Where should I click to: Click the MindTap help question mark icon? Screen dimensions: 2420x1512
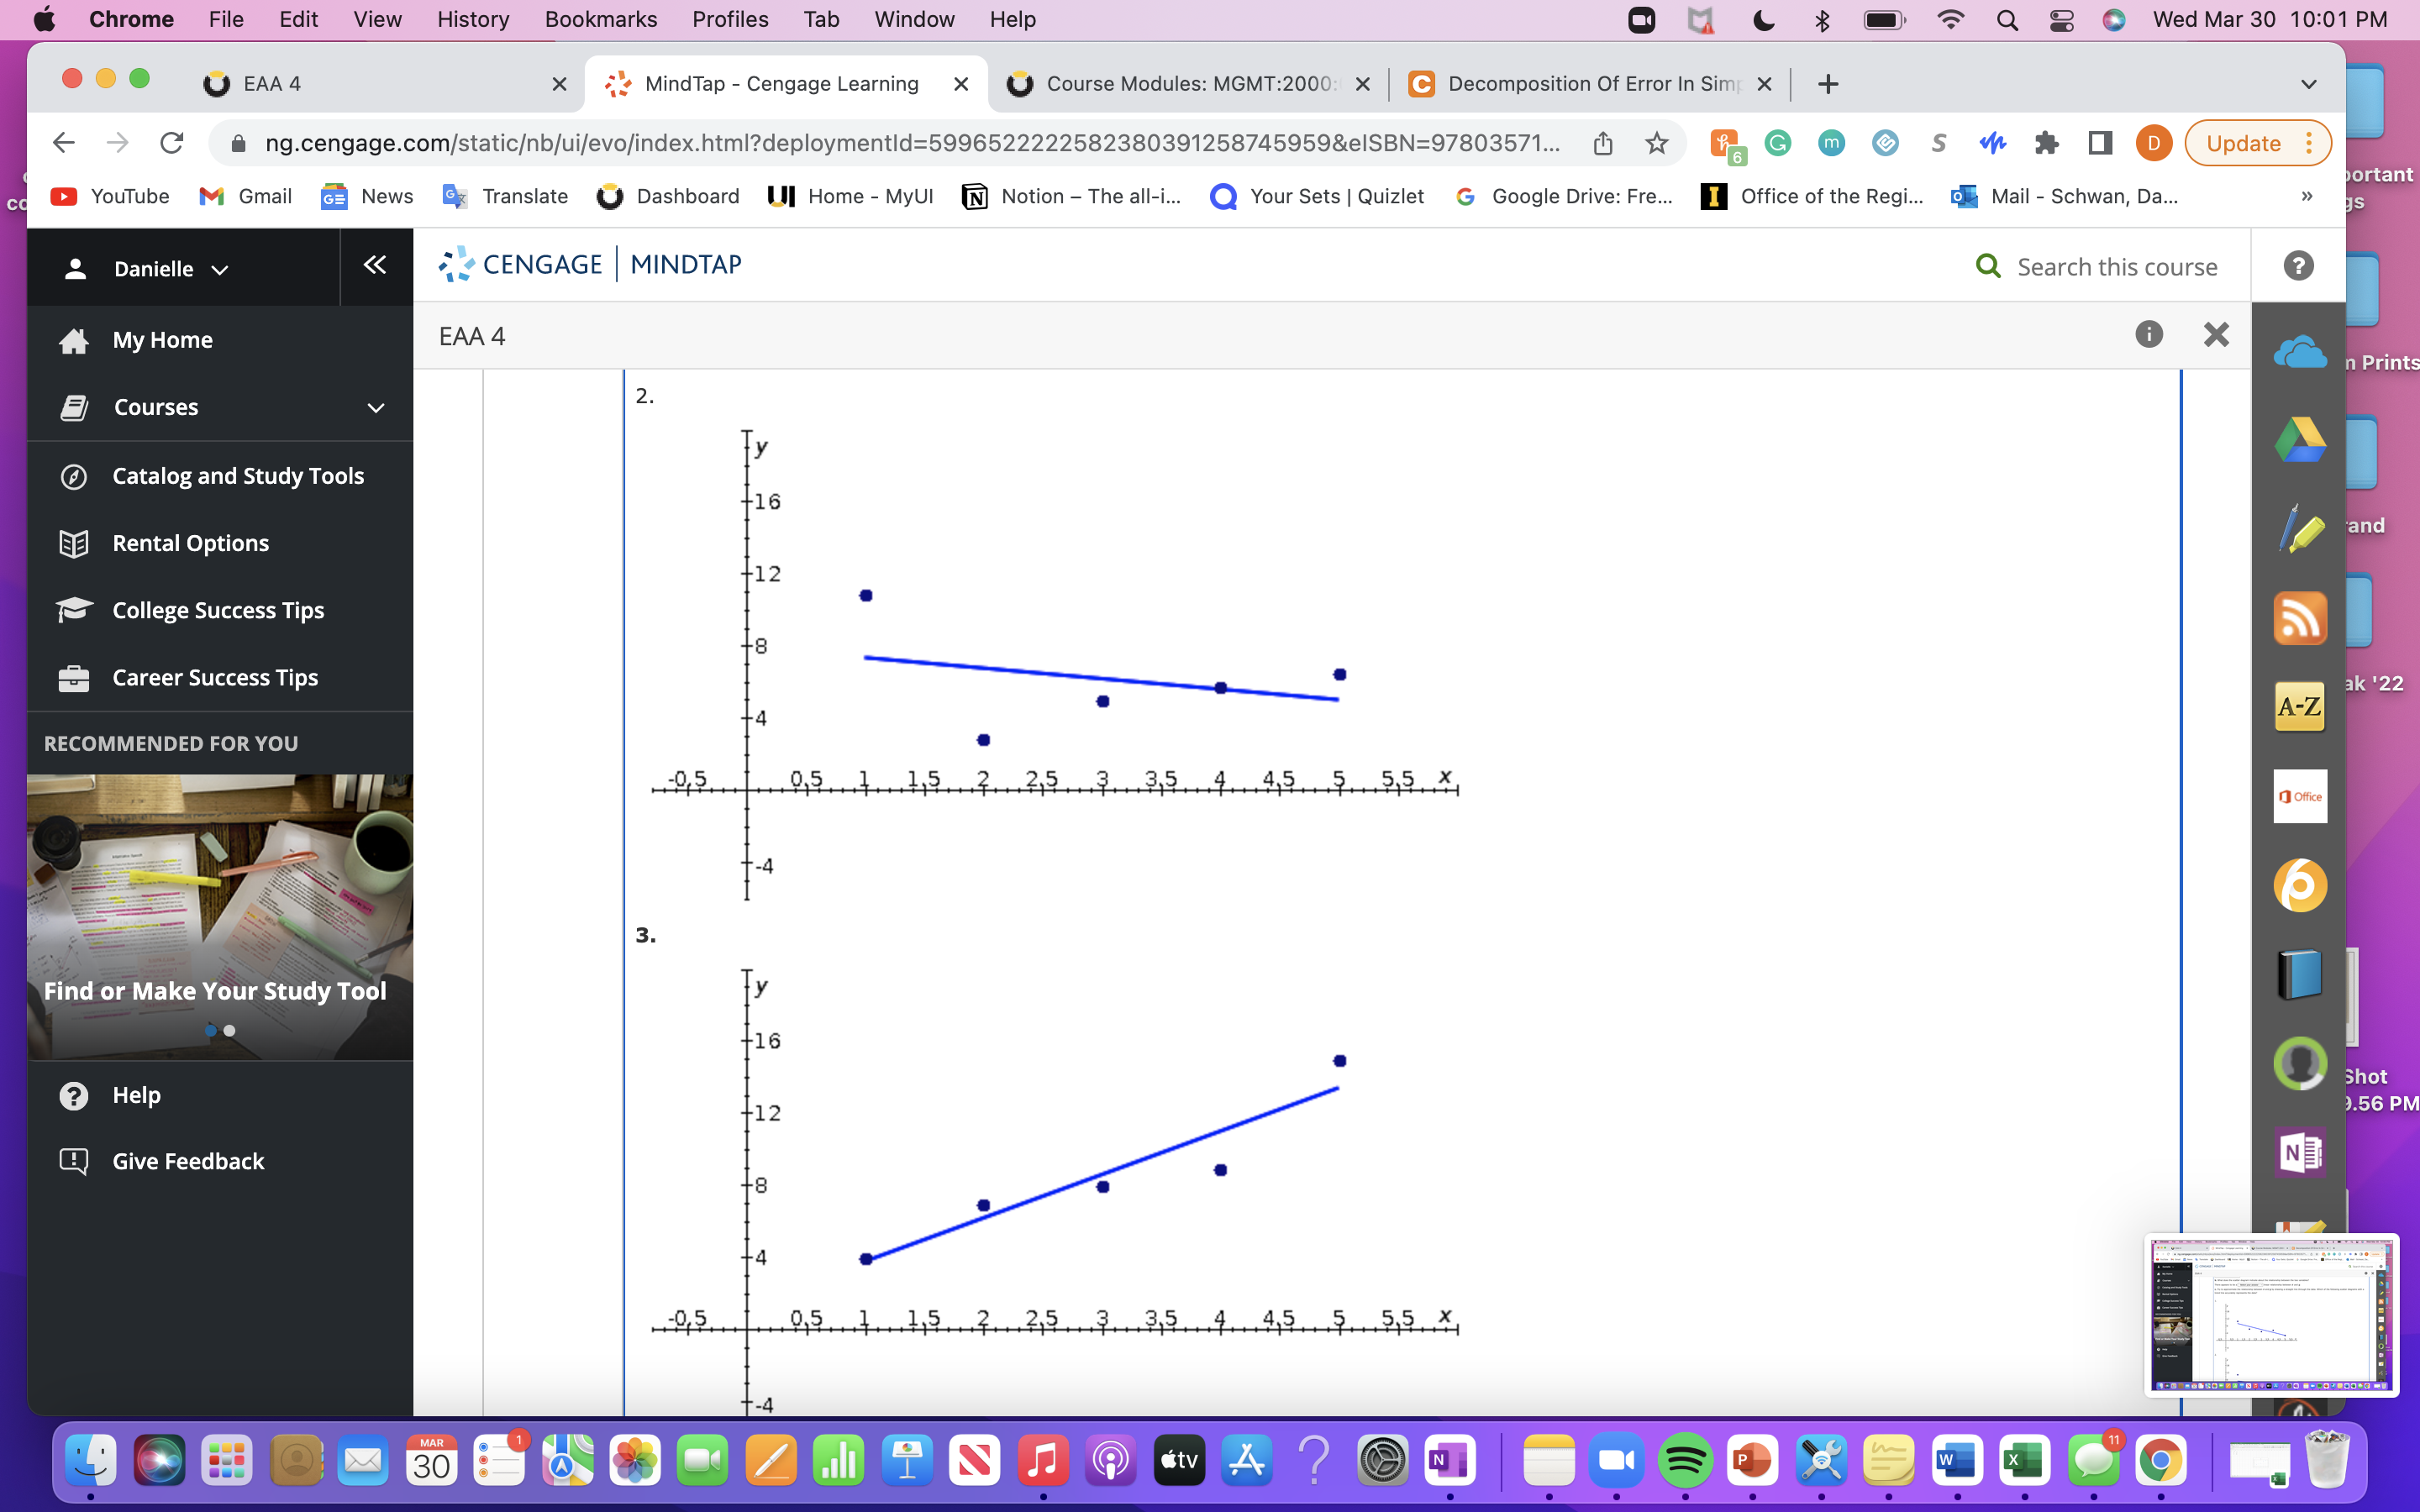[x=2298, y=265]
